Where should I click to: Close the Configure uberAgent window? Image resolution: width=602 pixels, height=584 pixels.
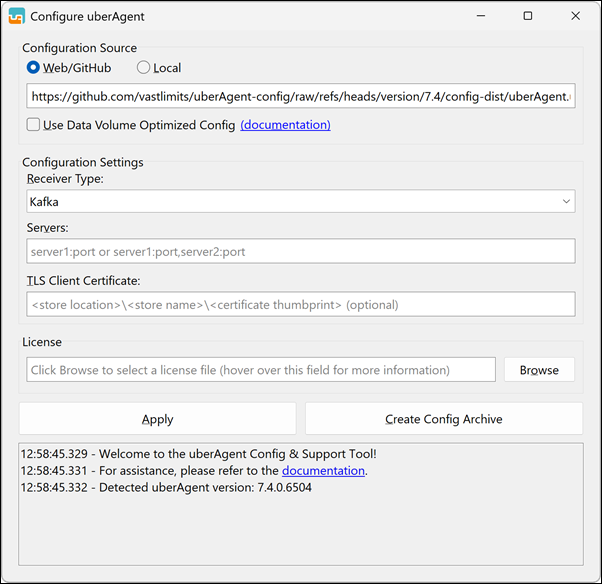pos(575,16)
